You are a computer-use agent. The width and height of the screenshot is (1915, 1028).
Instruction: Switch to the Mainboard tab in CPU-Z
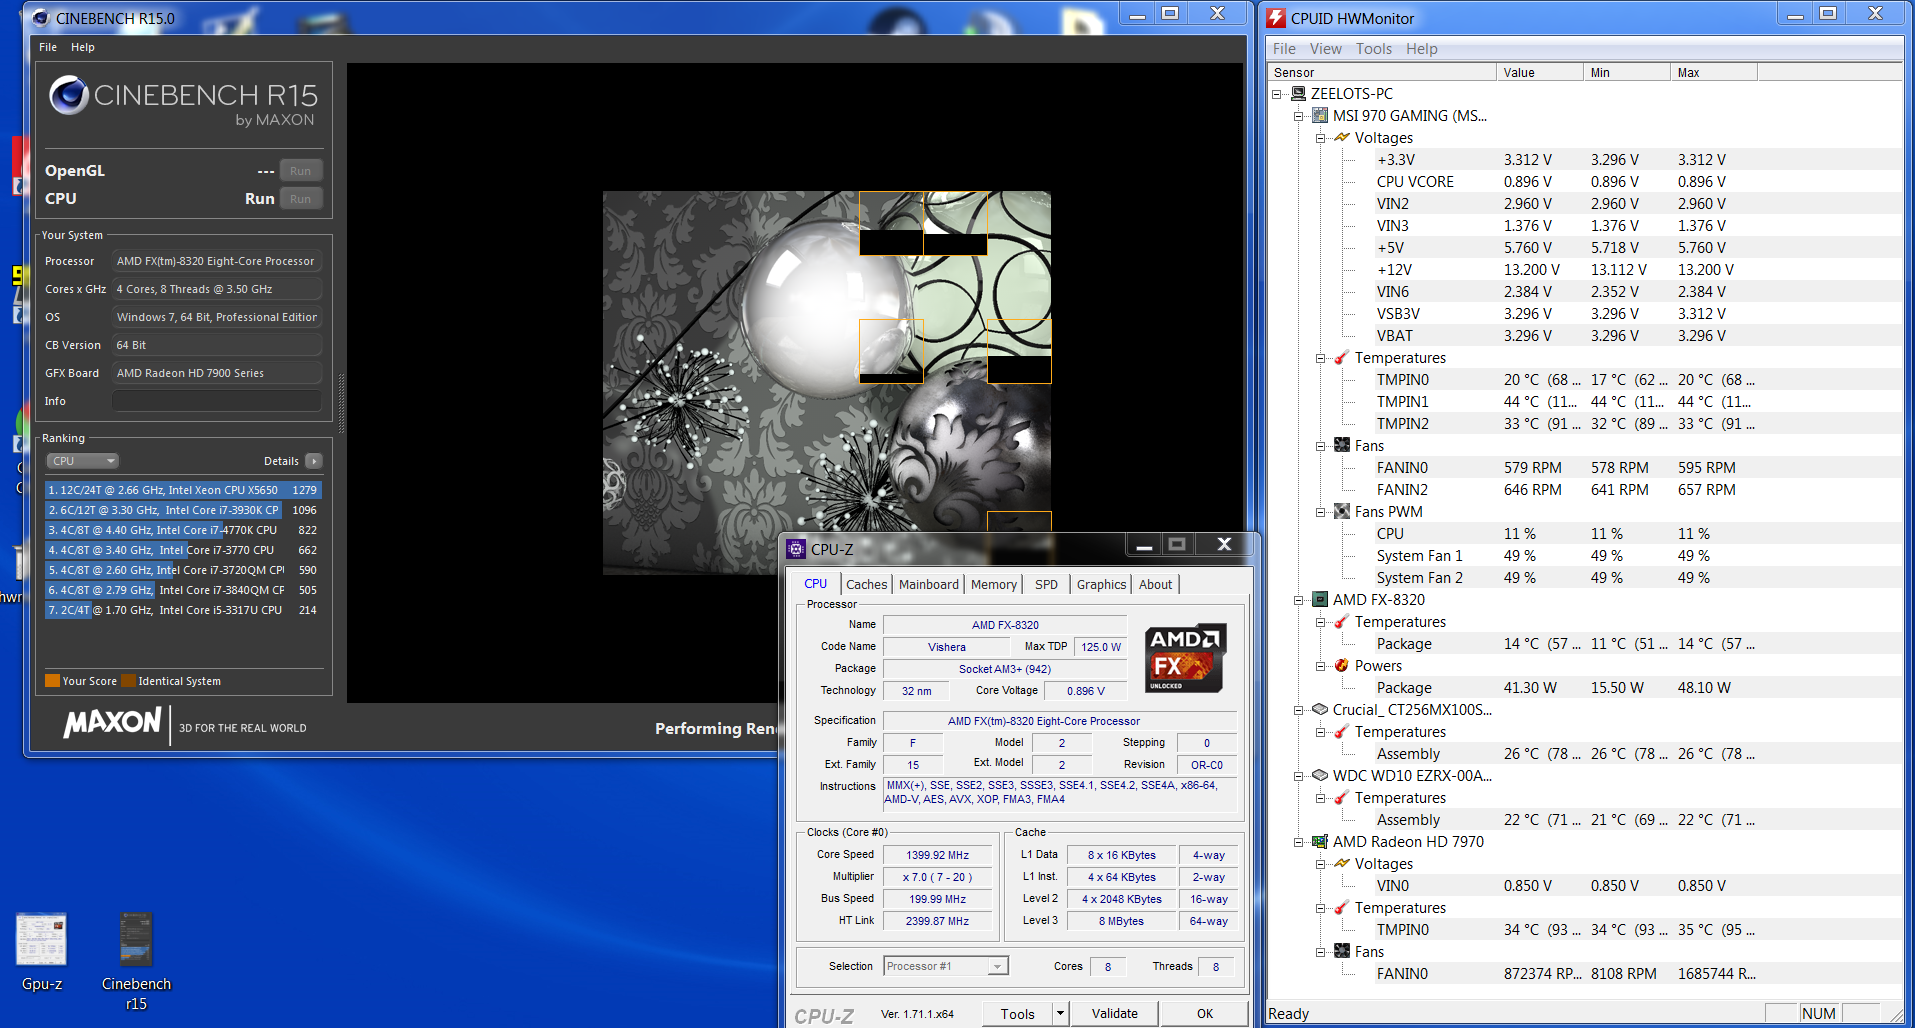[928, 584]
